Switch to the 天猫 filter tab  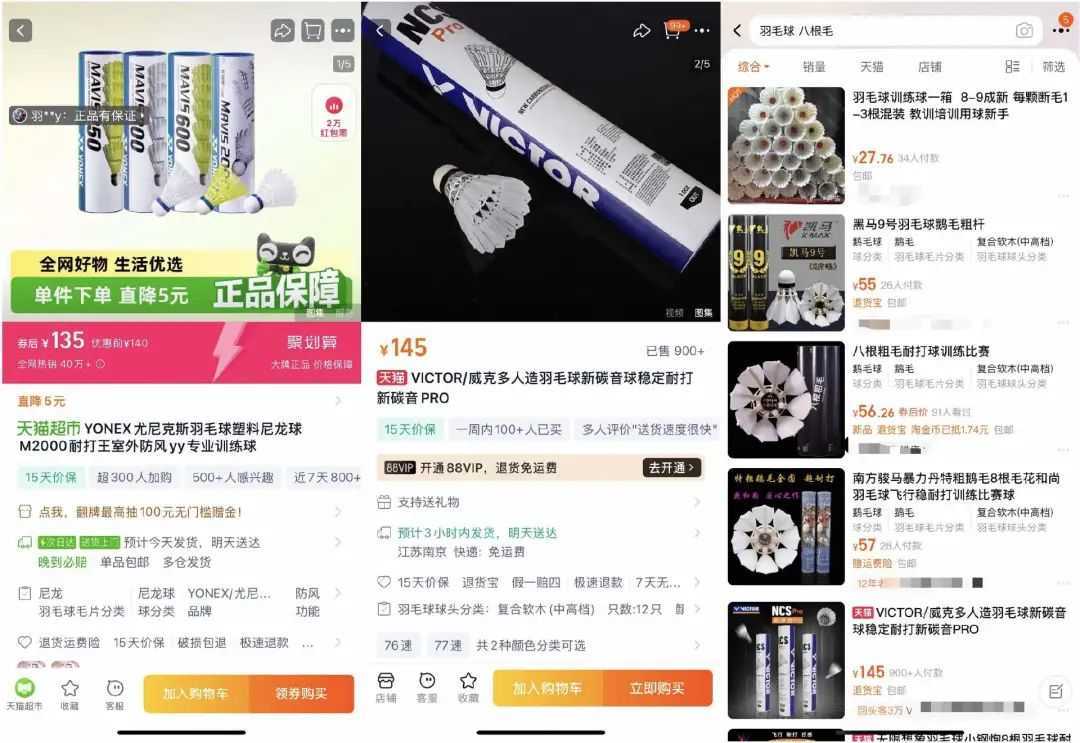871,67
